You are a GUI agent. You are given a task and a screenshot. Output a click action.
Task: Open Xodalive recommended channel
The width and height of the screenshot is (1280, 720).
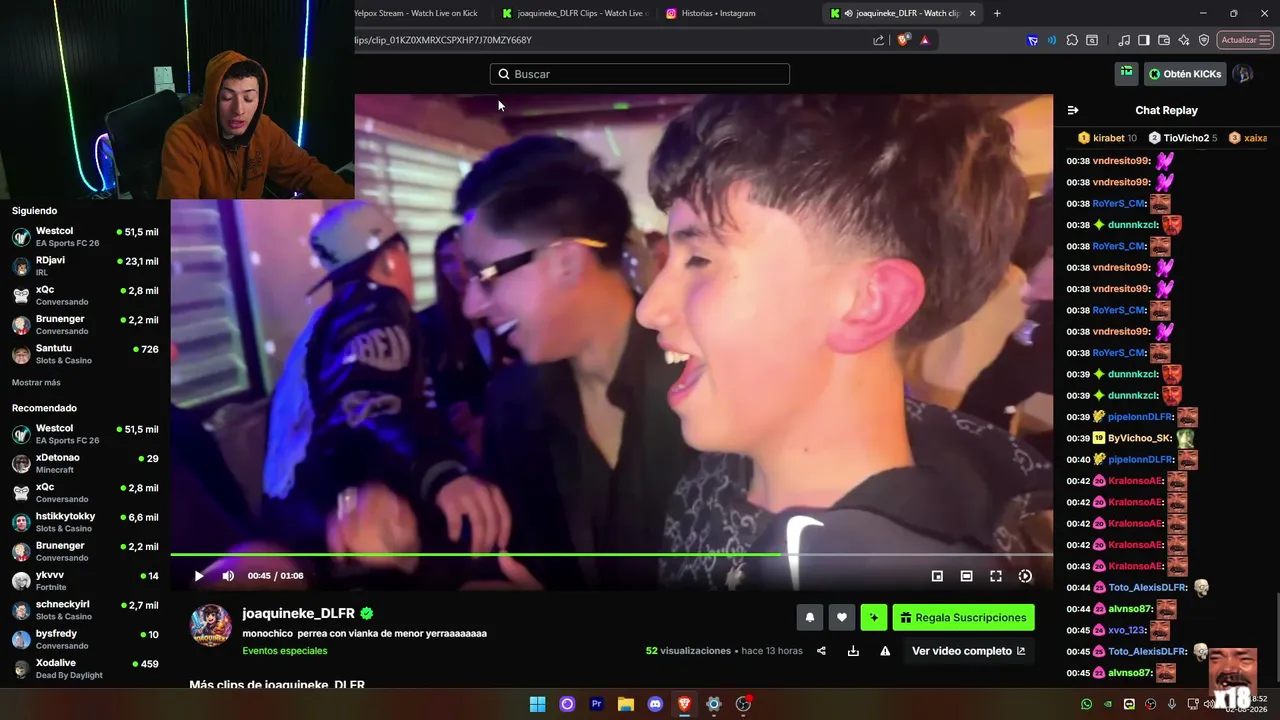point(85,669)
